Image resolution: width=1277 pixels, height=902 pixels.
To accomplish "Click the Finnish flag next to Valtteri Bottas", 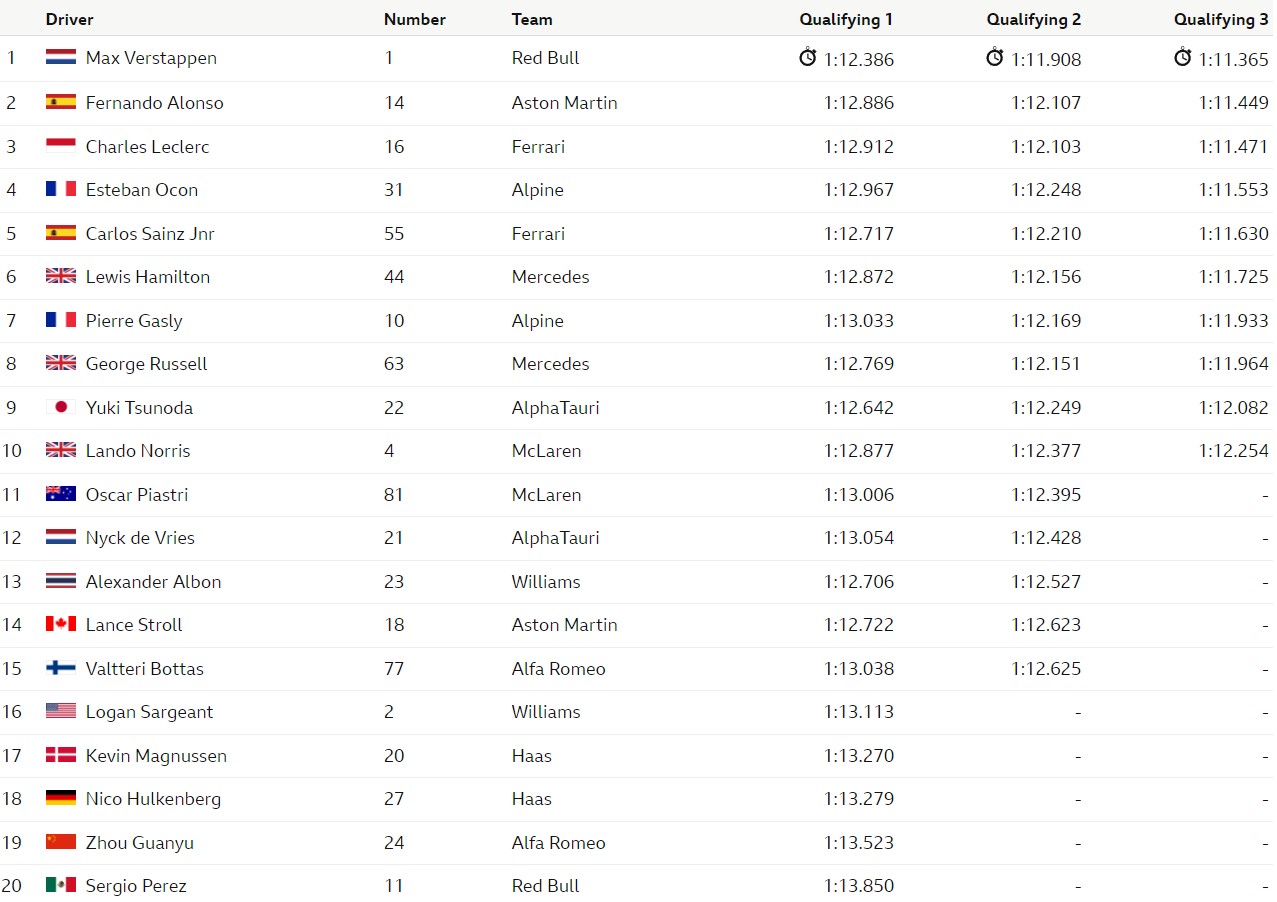I will 61,668.
